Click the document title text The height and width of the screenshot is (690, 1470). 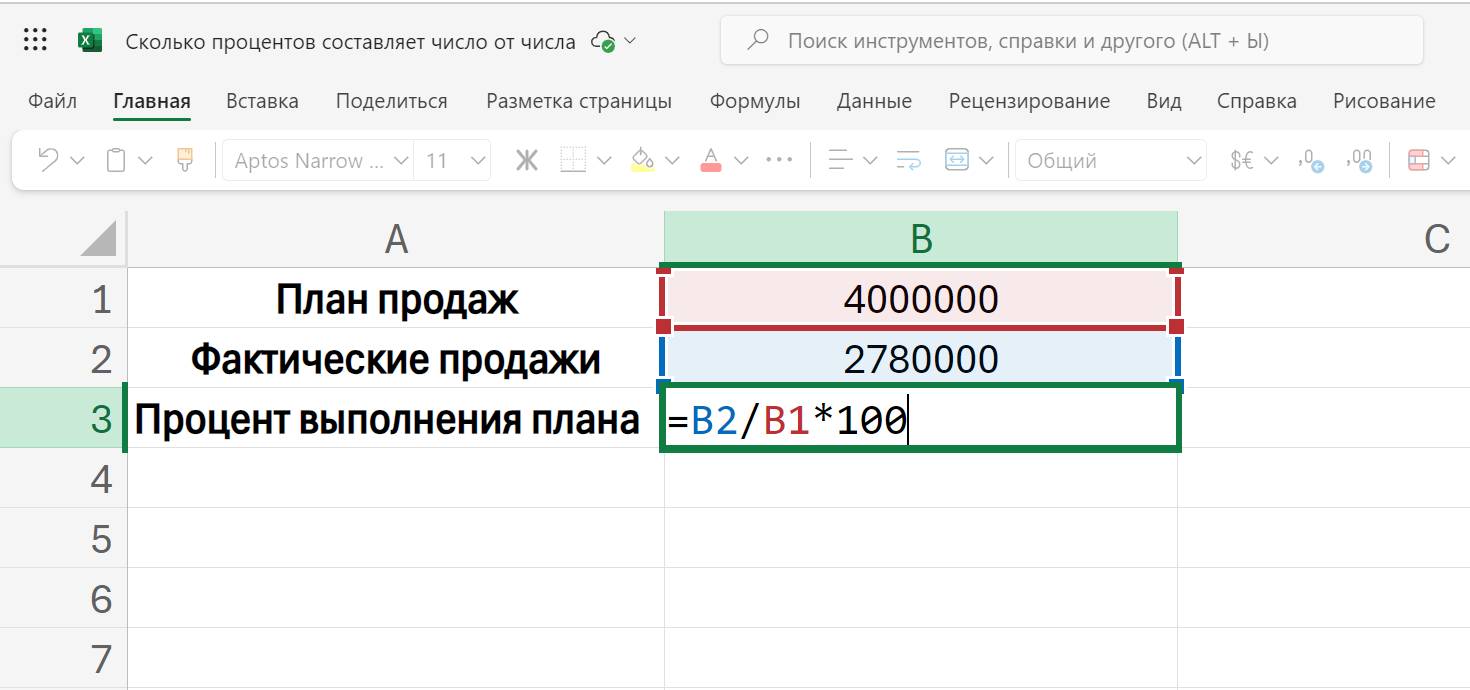point(351,42)
